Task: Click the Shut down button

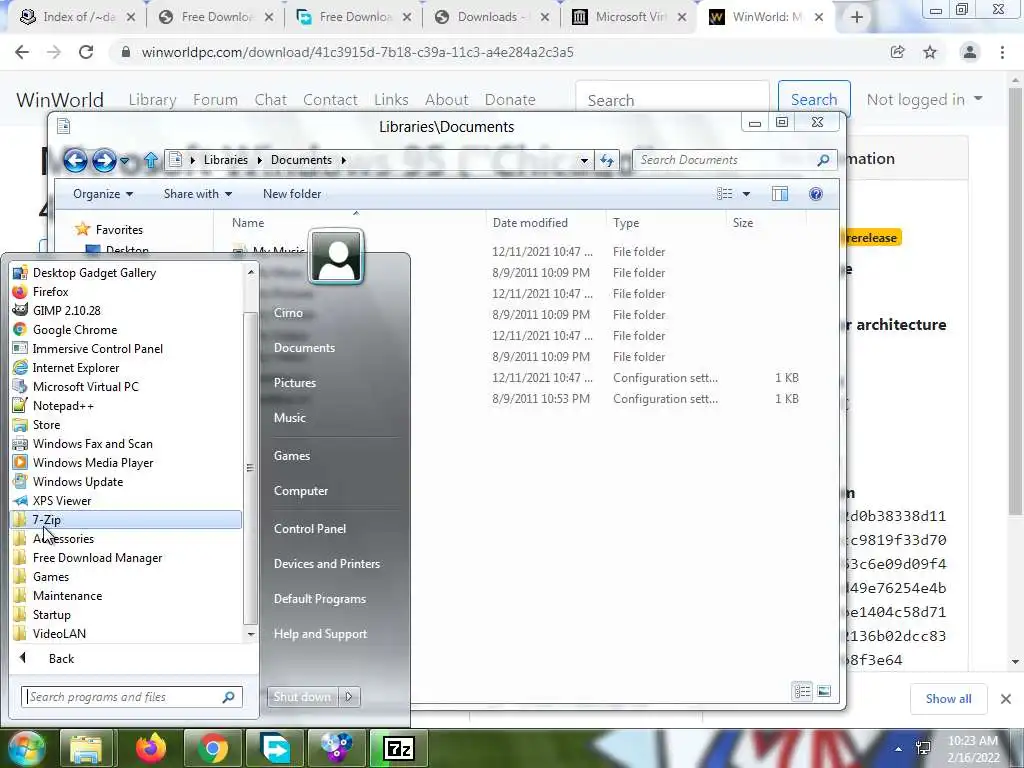Action: [x=302, y=697]
